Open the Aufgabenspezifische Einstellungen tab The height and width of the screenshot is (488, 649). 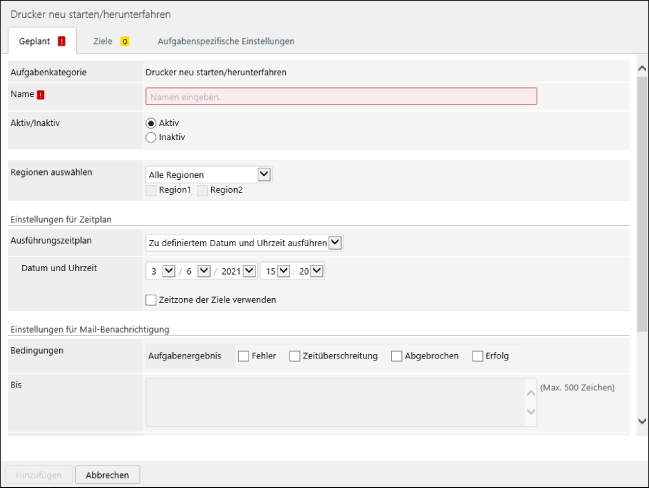pyautogui.click(x=225, y=41)
